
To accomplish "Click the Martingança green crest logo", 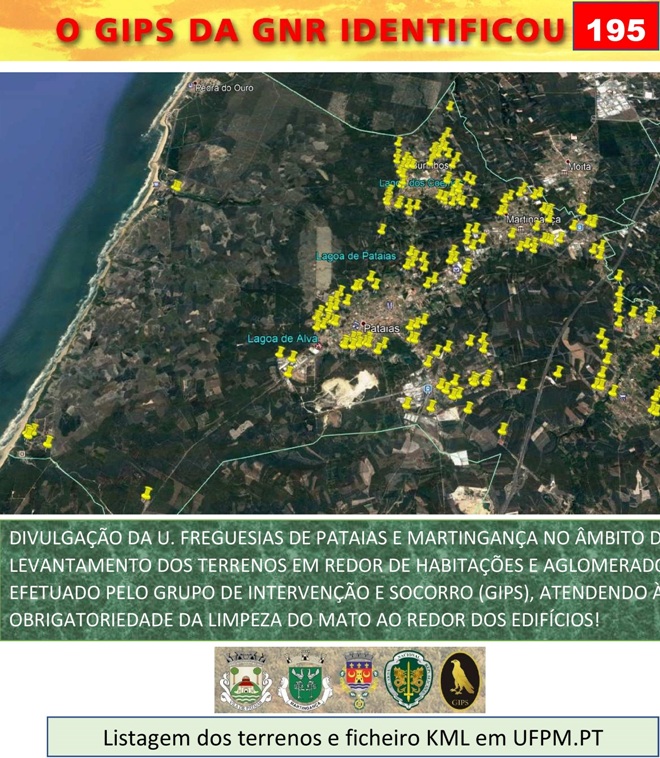I will 303,680.
